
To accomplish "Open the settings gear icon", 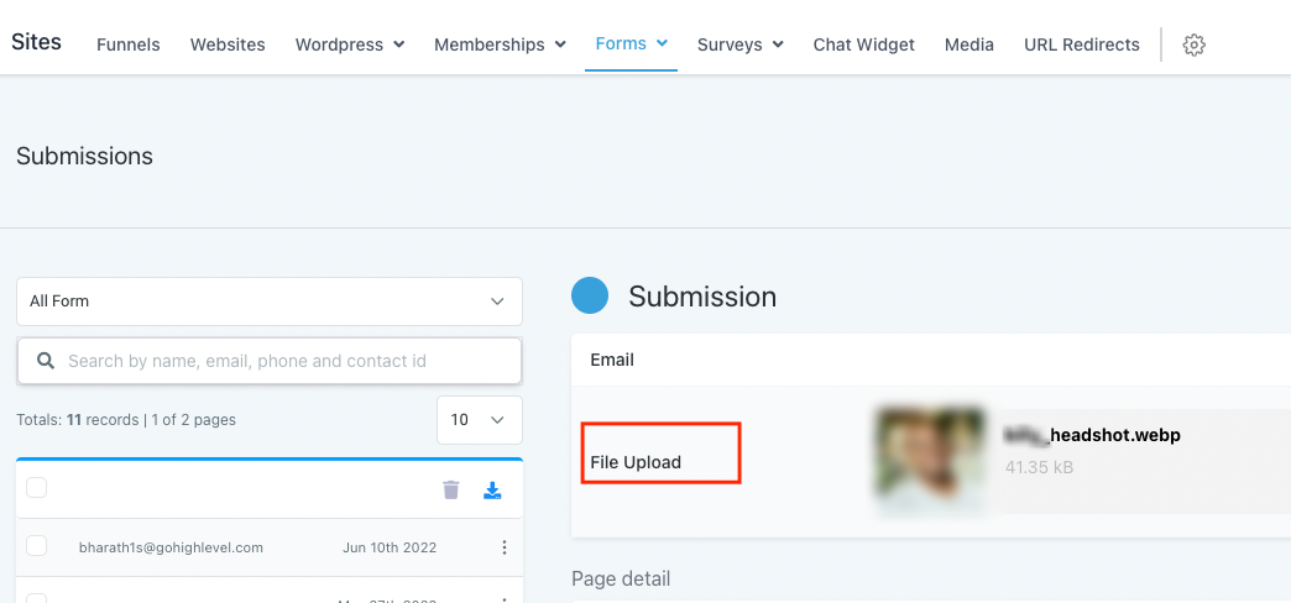I will (1193, 45).
